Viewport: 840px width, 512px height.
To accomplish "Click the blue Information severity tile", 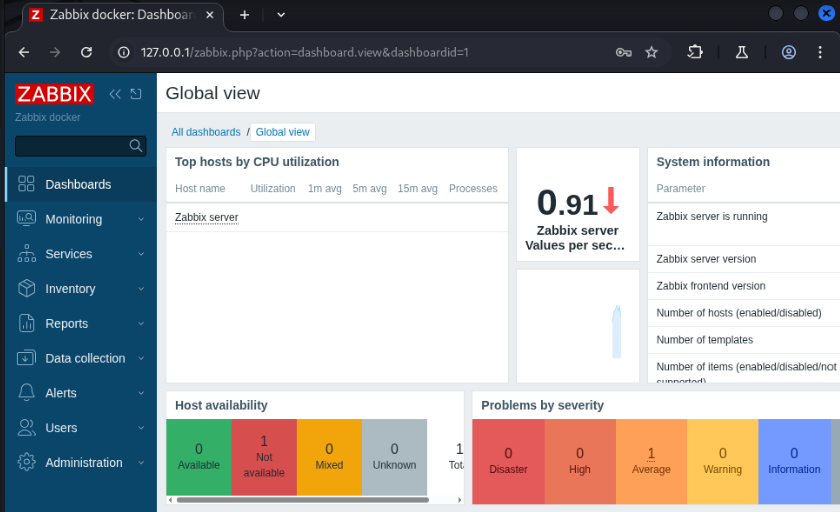I will 794,461.
